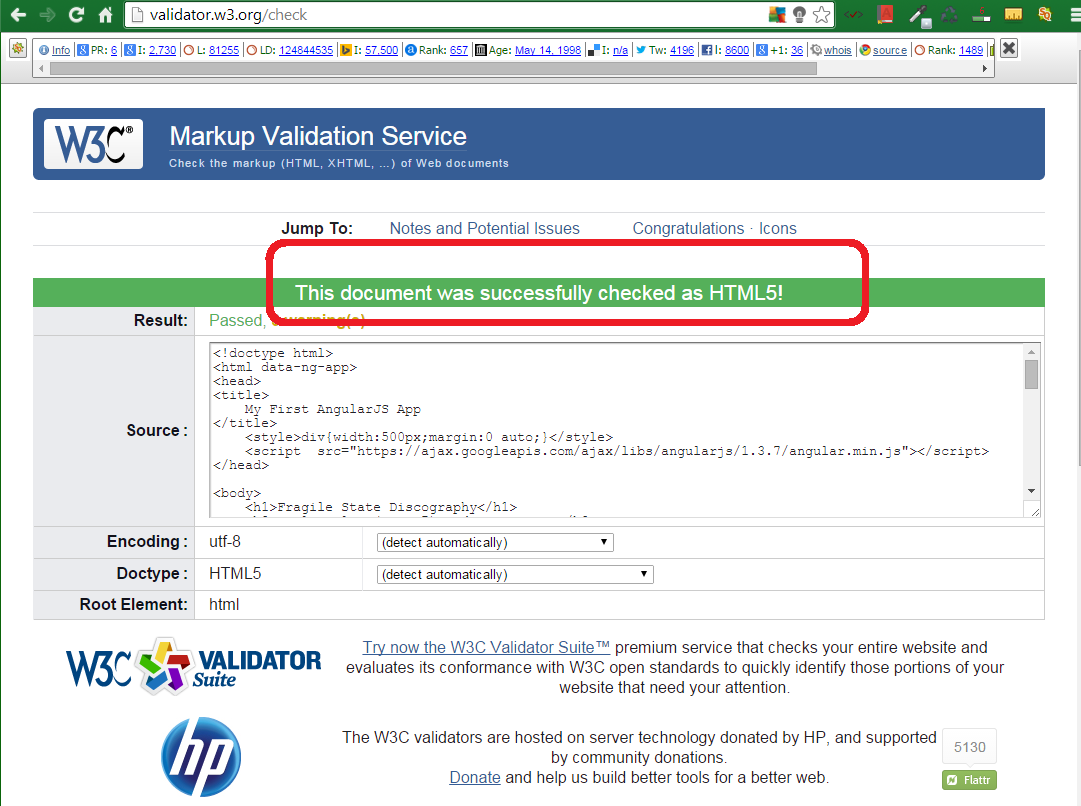Toggle the bookmark star for this page
Viewport: 1081px width, 806px height.
pyautogui.click(x=820, y=16)
